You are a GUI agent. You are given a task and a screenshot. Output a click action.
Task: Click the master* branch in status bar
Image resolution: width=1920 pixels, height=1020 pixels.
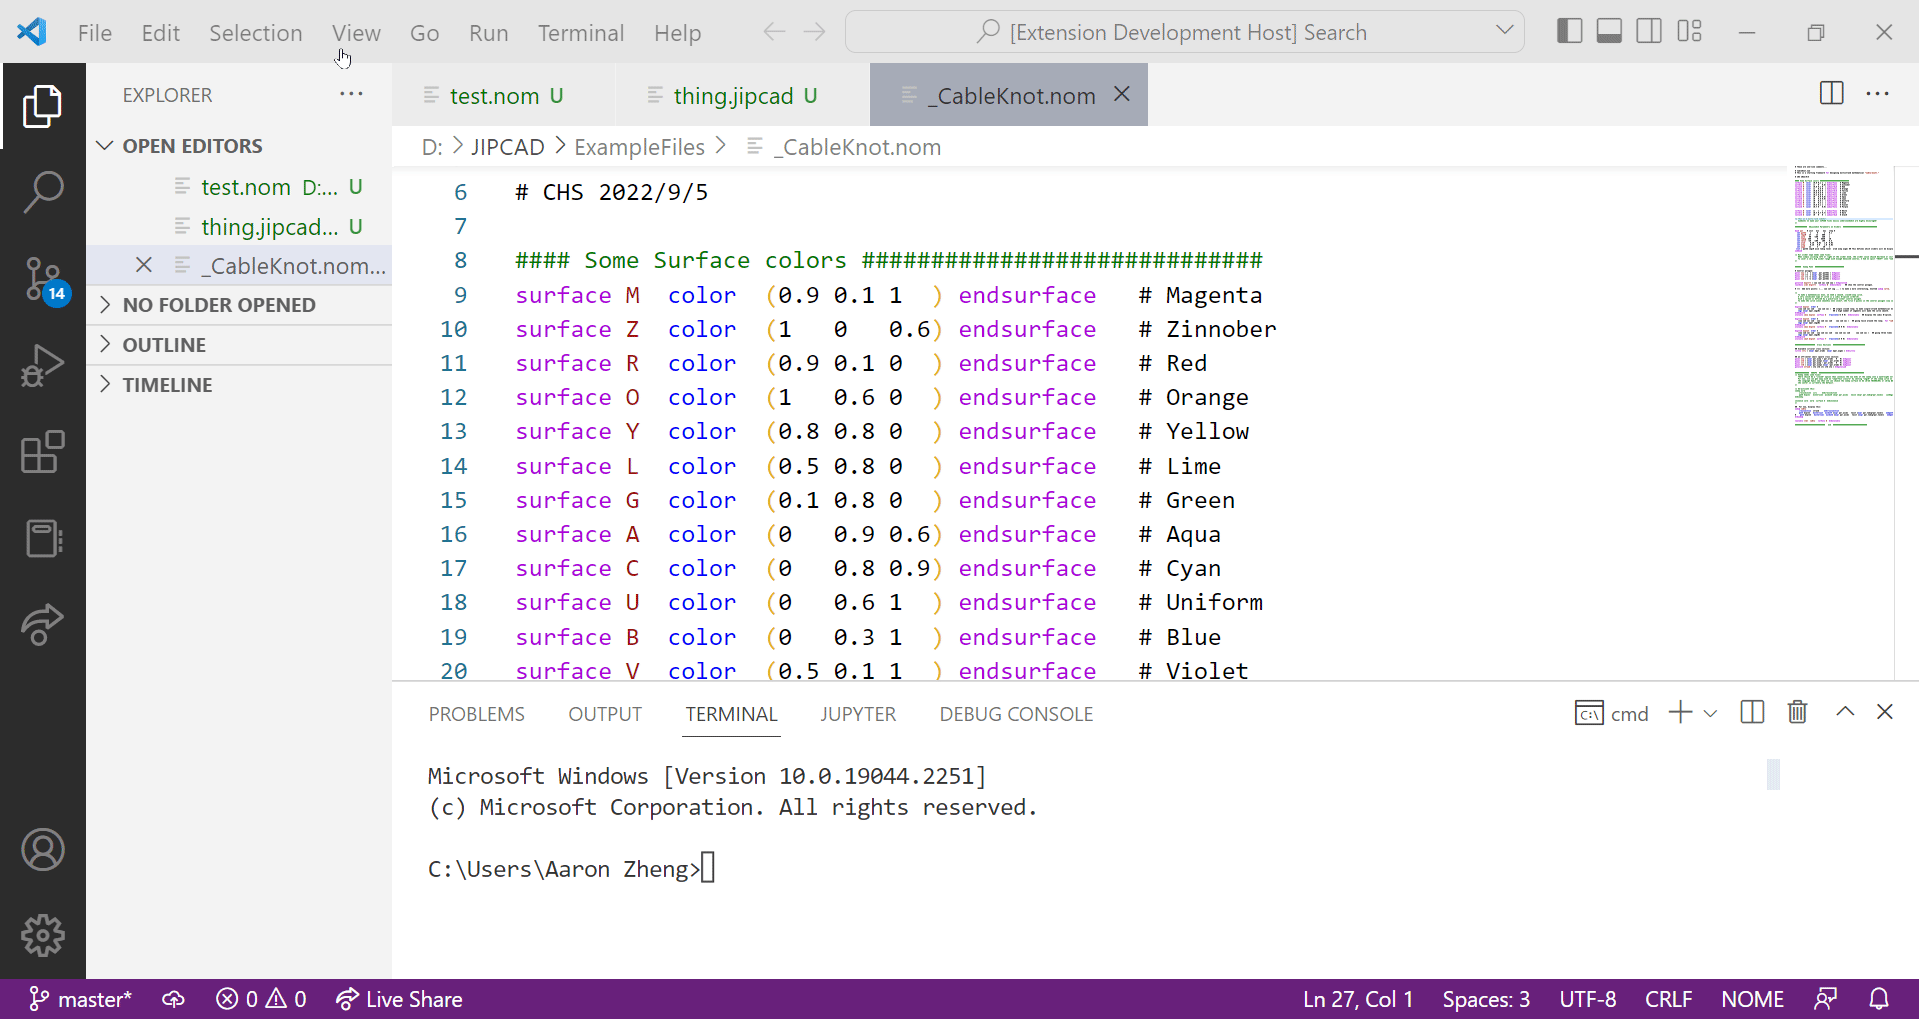point(80,999)
